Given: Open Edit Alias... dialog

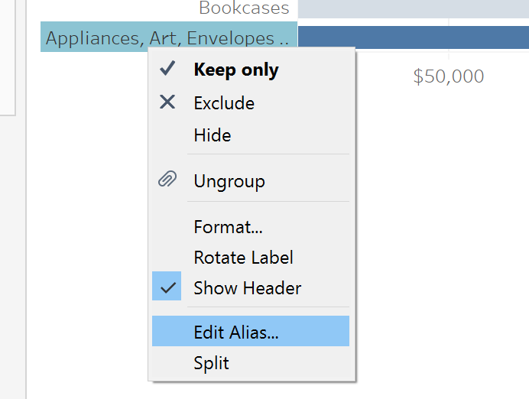Looking at the screenshot, I should click(x=251, y=331).
